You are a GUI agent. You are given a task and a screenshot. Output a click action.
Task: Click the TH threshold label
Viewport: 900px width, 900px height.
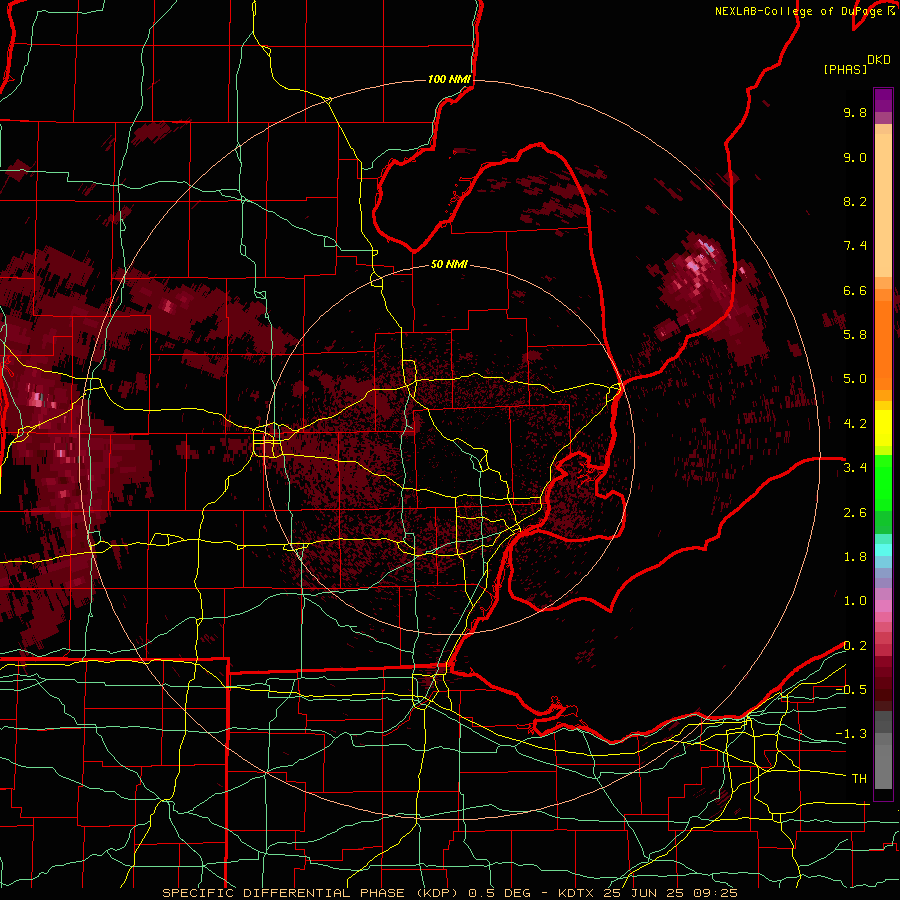coord(859,779)
